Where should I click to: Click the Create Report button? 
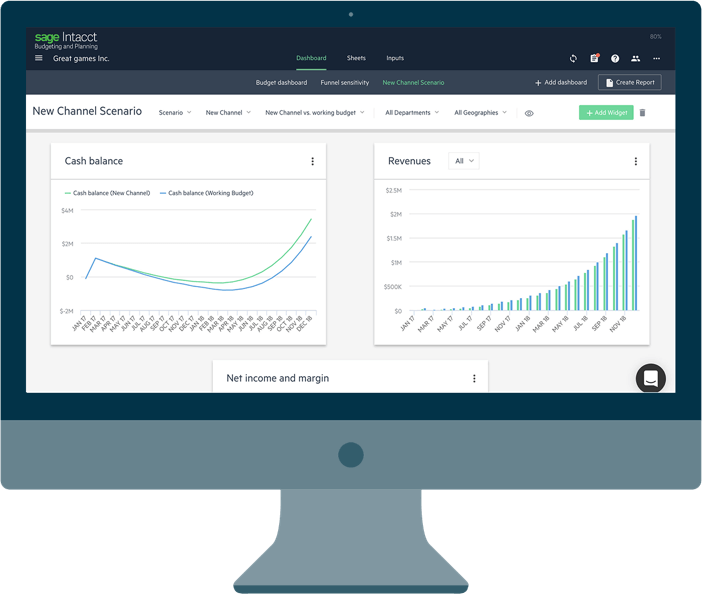(629, 83)
